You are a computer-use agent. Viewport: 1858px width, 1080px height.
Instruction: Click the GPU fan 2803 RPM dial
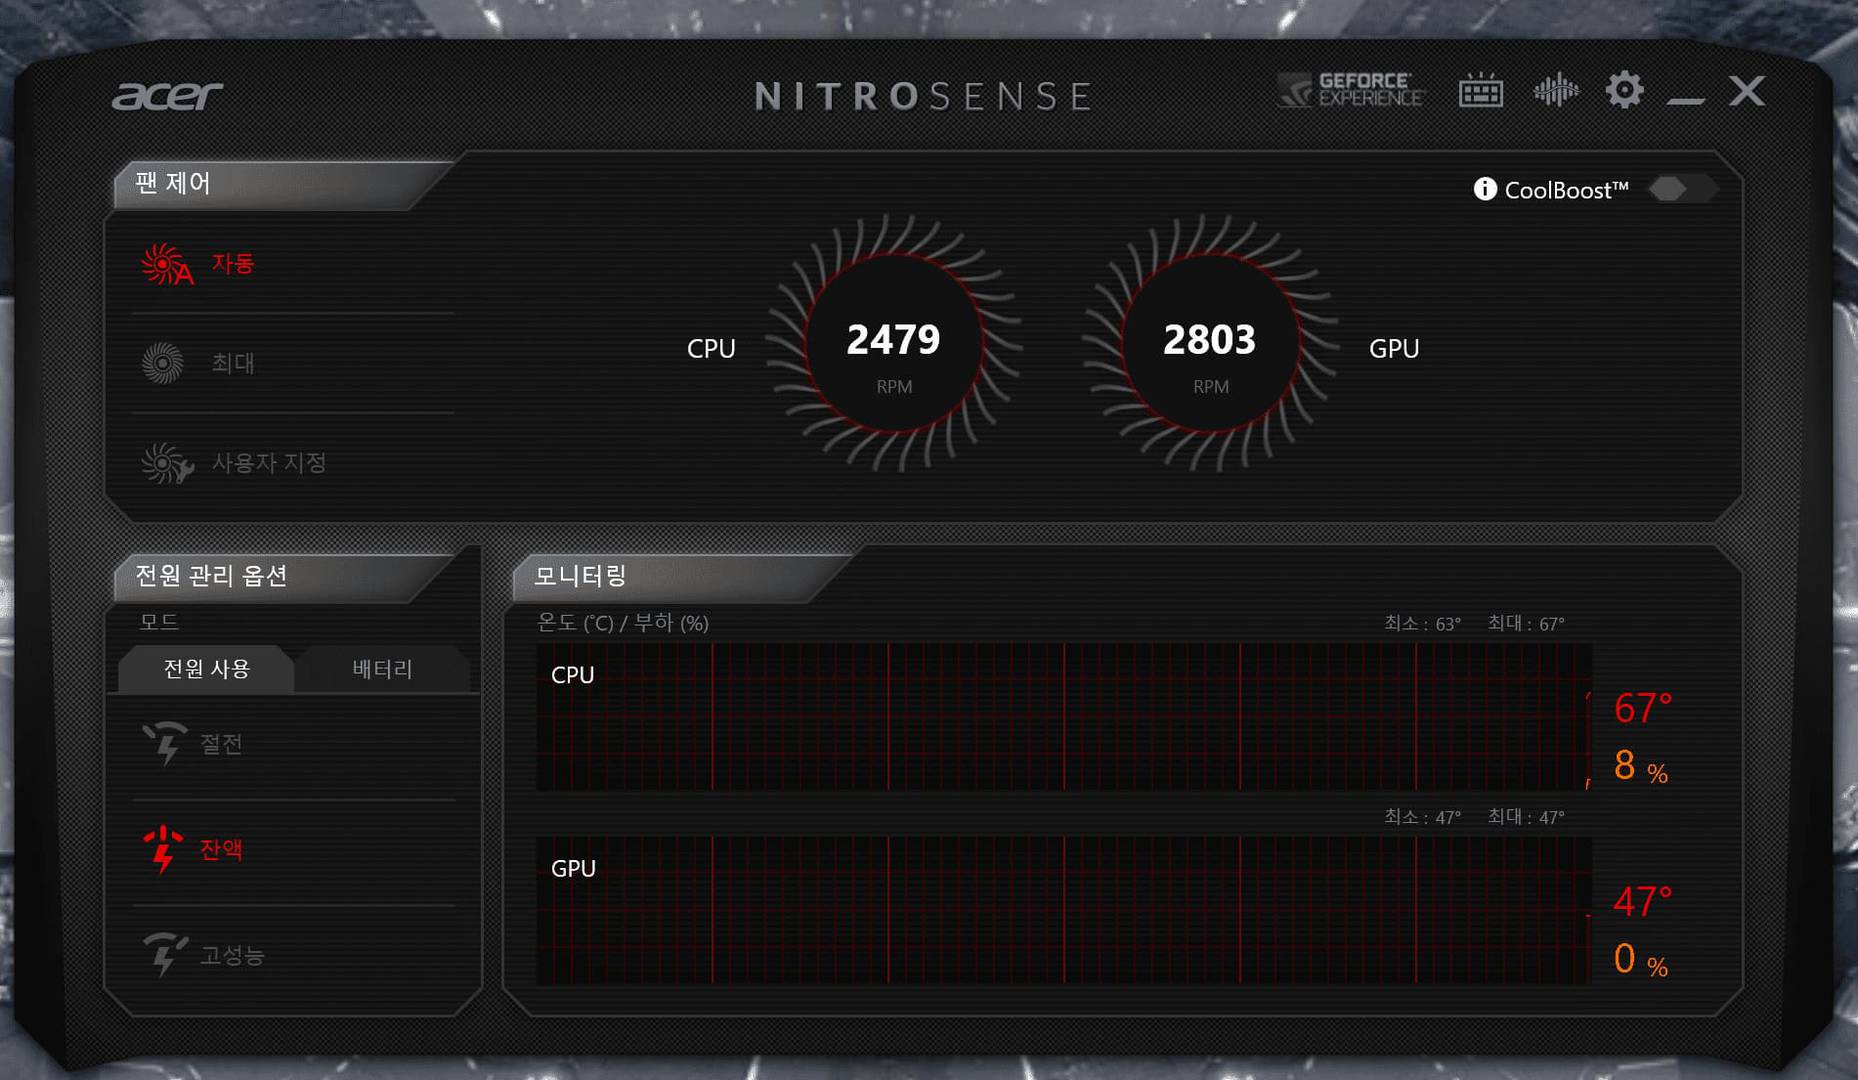pos(1210,343)
